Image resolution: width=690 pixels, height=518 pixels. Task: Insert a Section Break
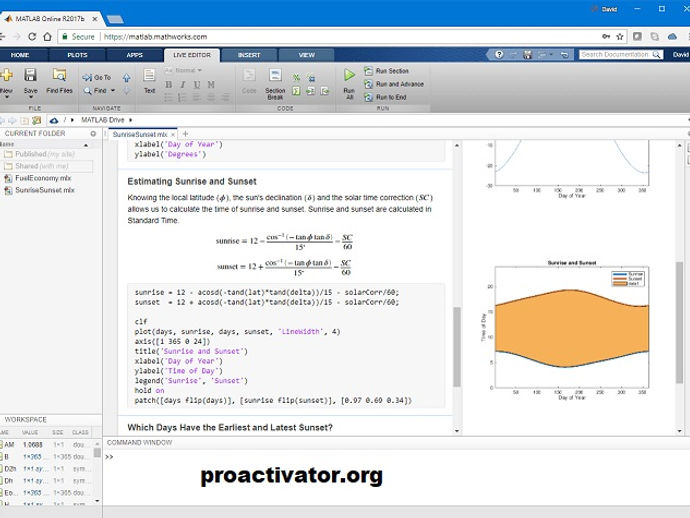pos(275,84)
